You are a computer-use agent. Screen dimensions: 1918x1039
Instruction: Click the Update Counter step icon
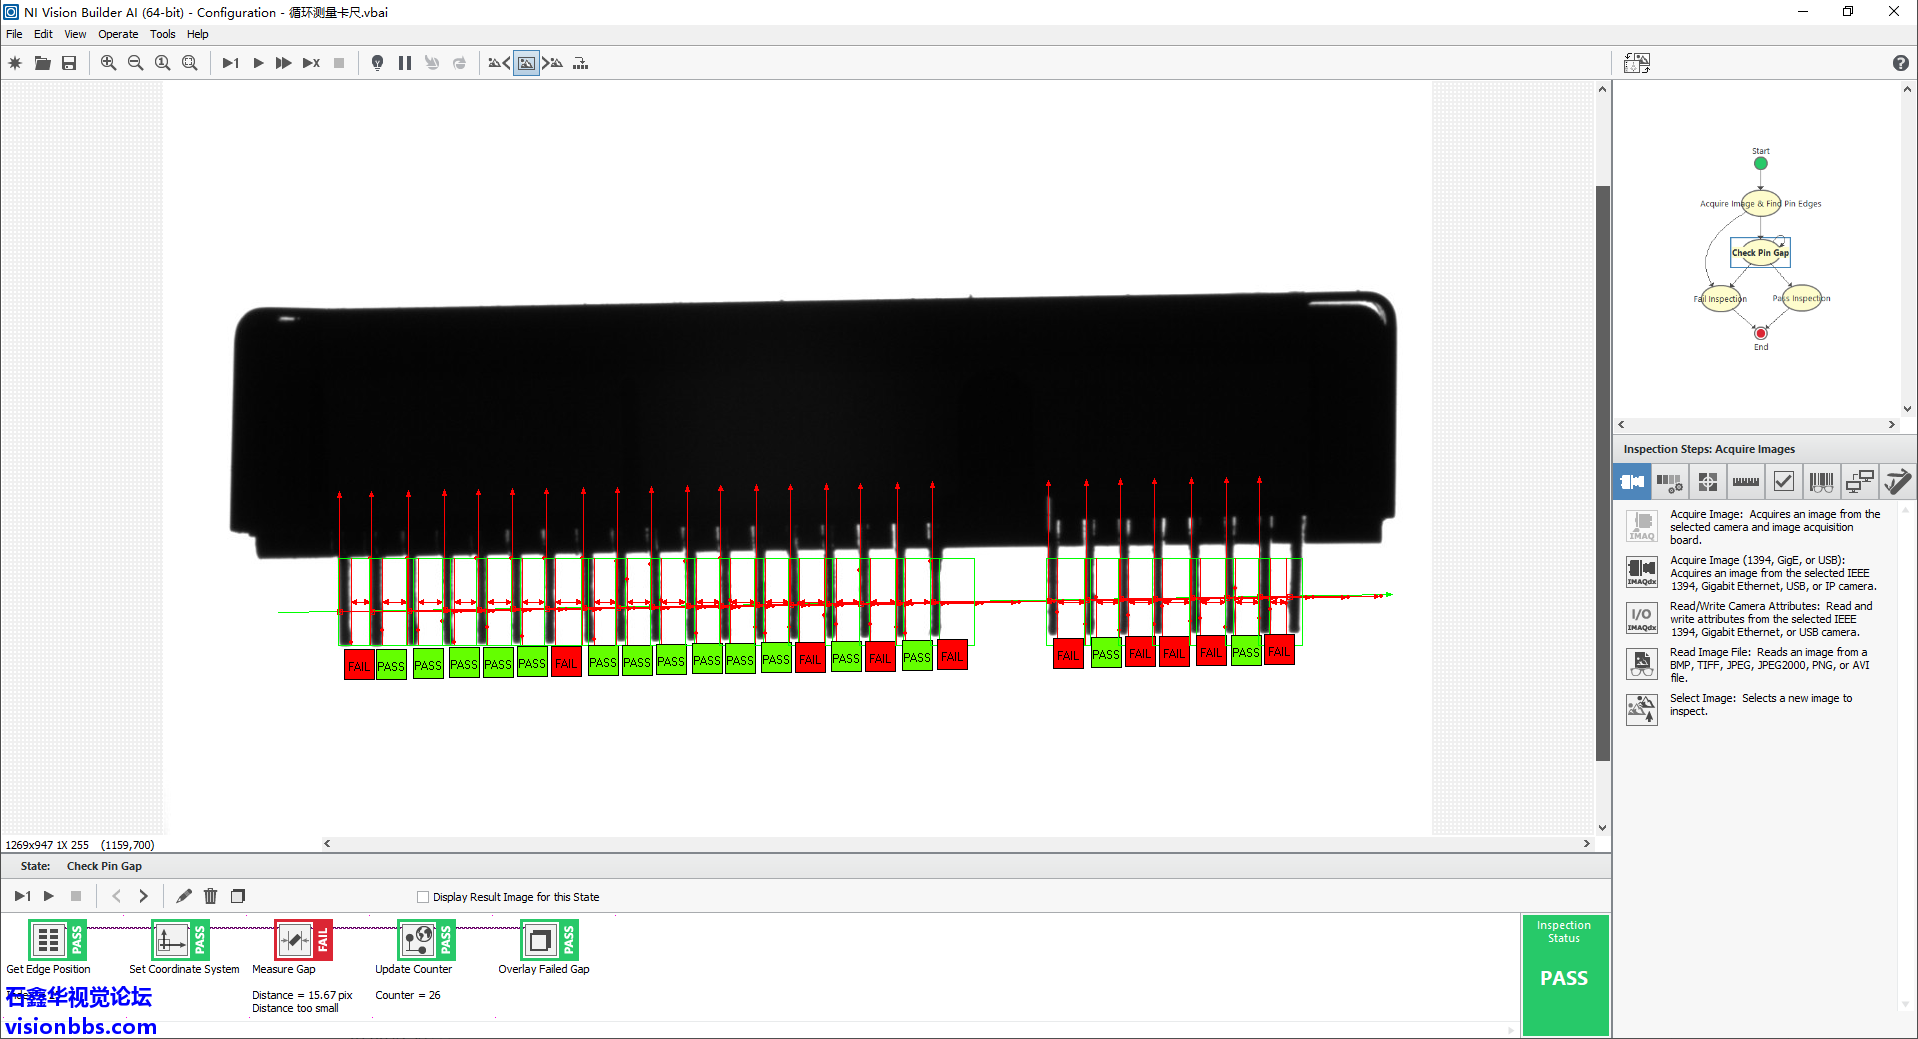(x=417, y=941)
